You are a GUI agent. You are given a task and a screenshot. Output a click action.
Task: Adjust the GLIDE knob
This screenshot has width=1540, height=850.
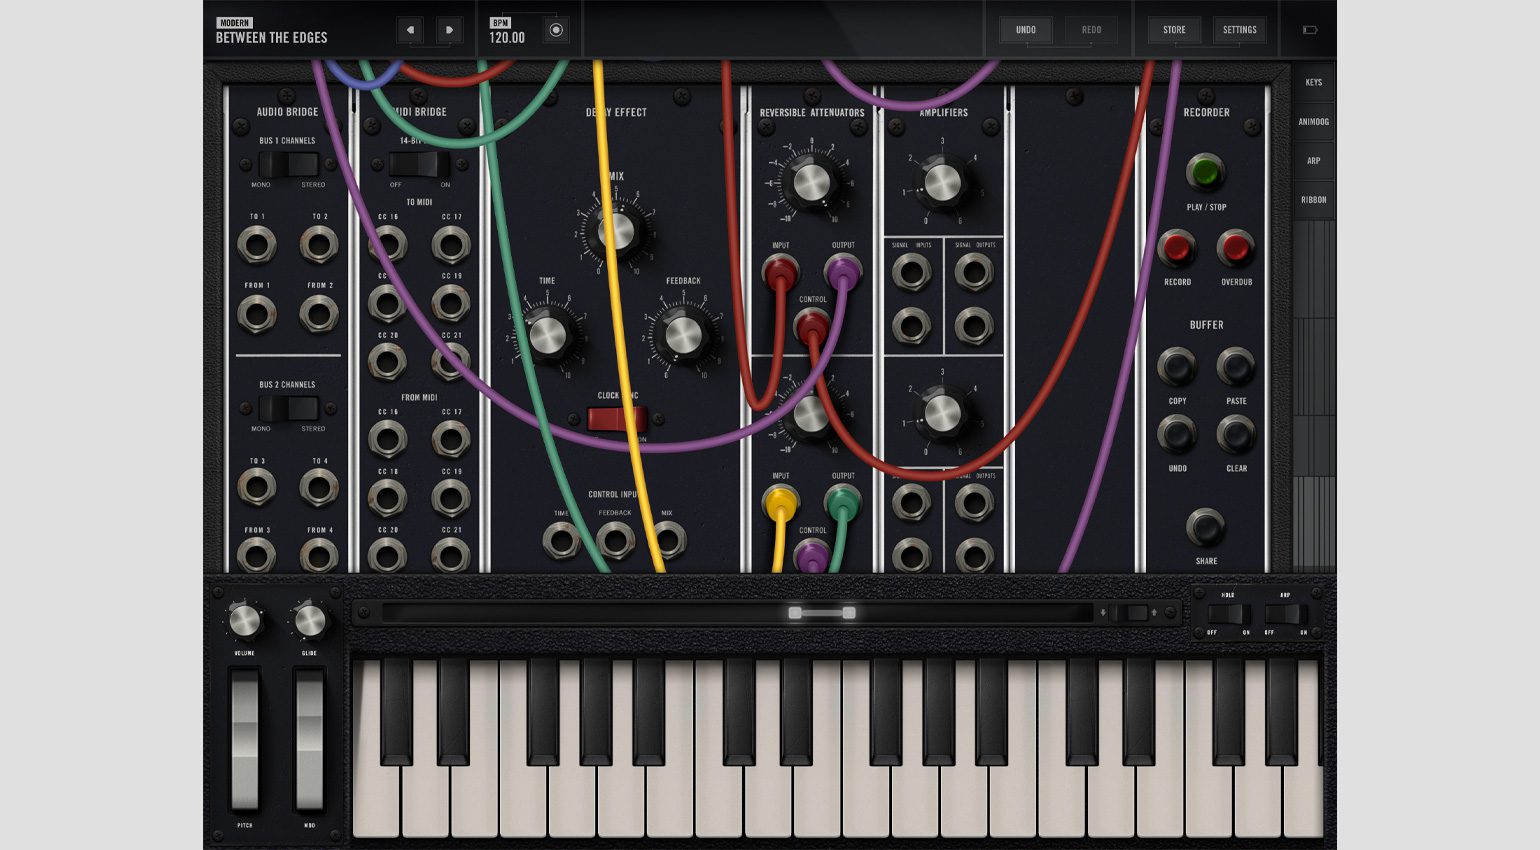click(309, 621)
